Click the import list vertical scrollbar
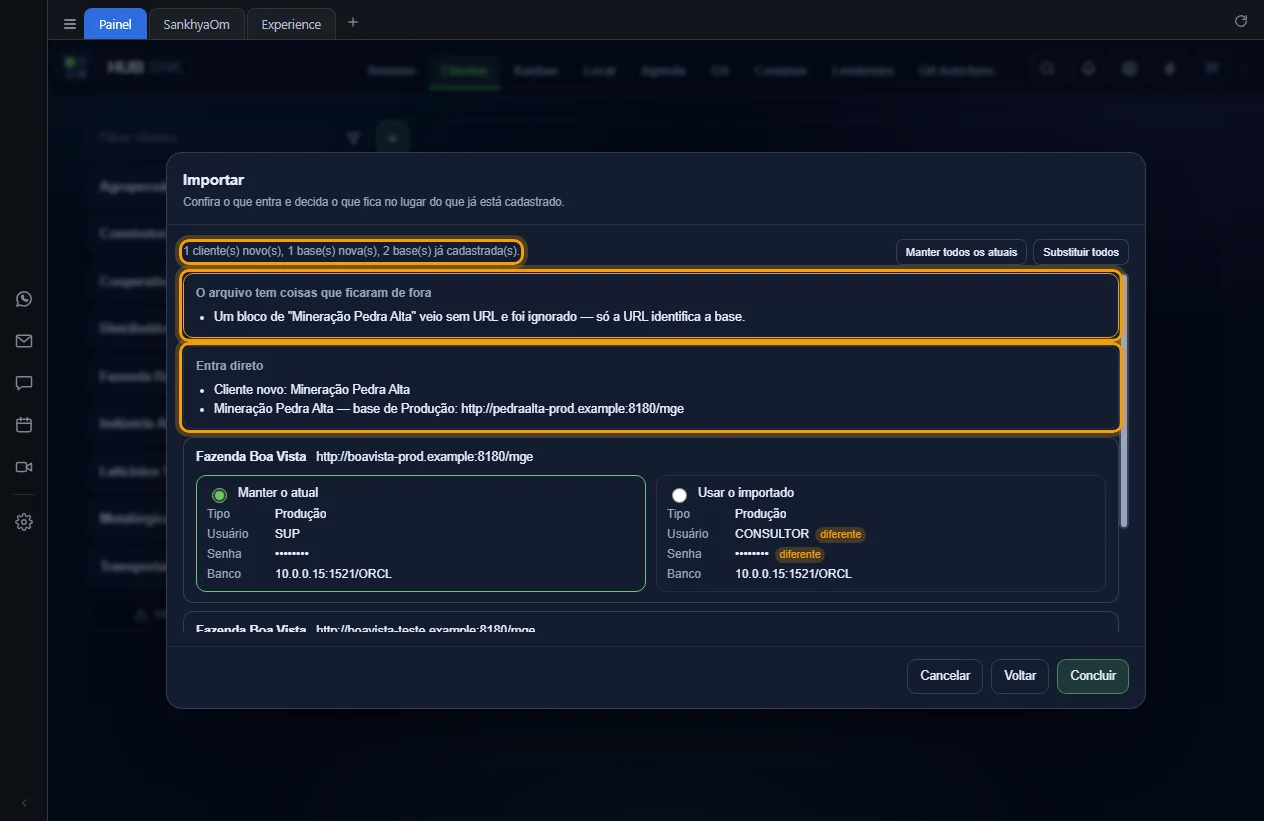Image resolution: width=1264 pixels, height=821 pixels. (x=1124, y=400)
